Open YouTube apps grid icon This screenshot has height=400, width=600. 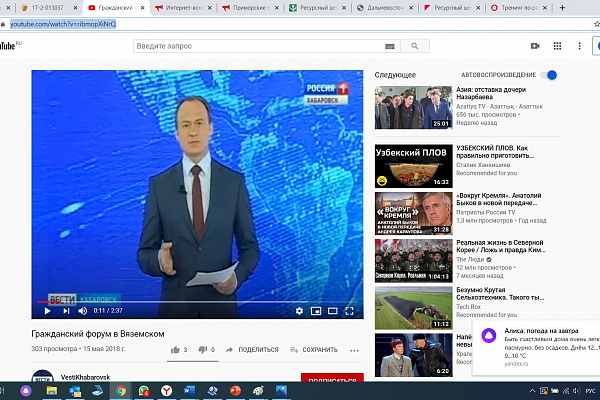[557, 46]
